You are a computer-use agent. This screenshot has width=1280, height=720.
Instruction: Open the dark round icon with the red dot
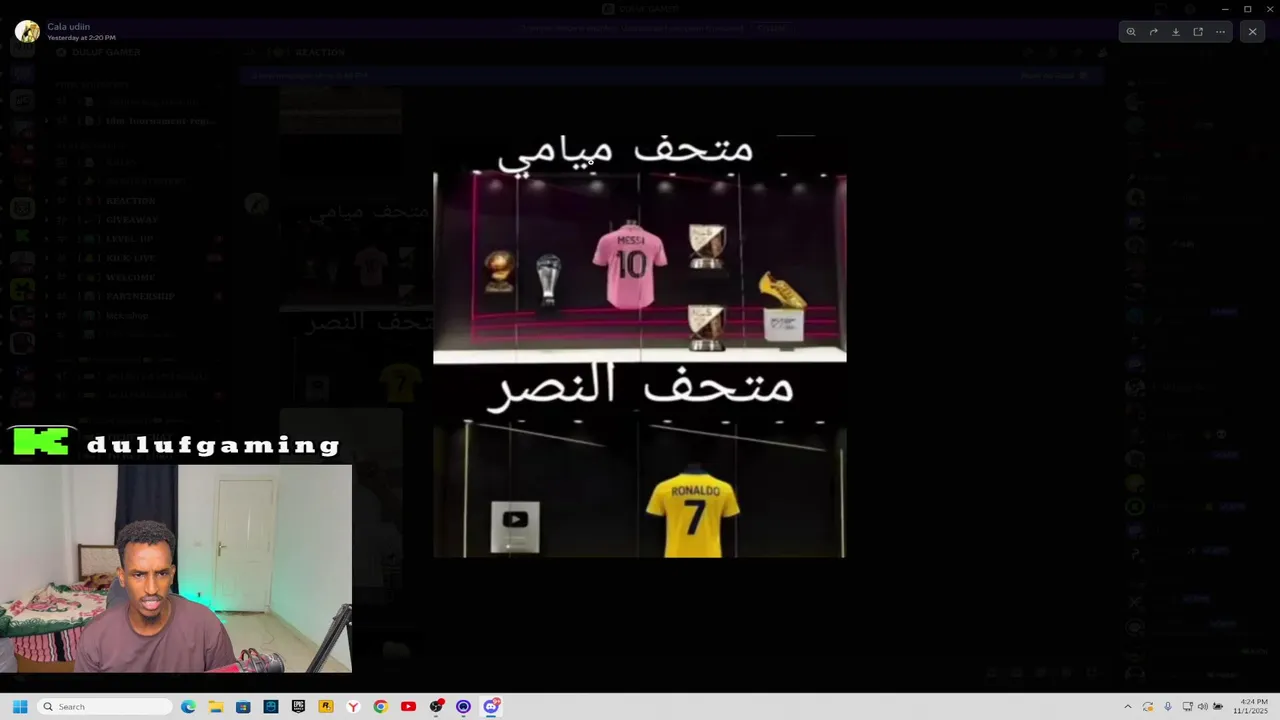point(436,706)
